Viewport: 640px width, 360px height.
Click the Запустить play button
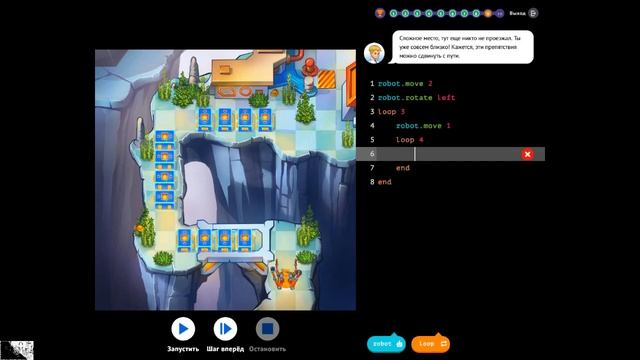[183, 329]
